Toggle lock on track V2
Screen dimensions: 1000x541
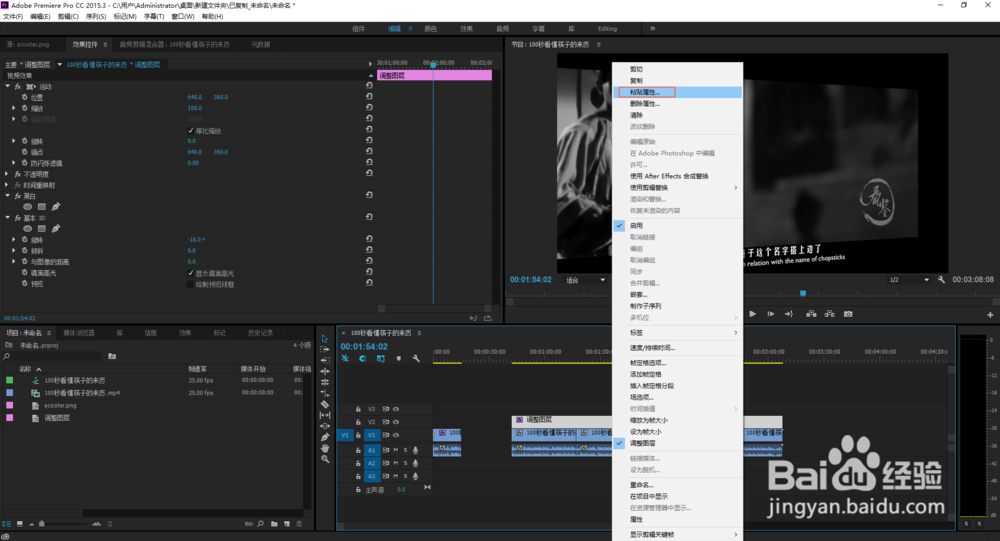358,422
